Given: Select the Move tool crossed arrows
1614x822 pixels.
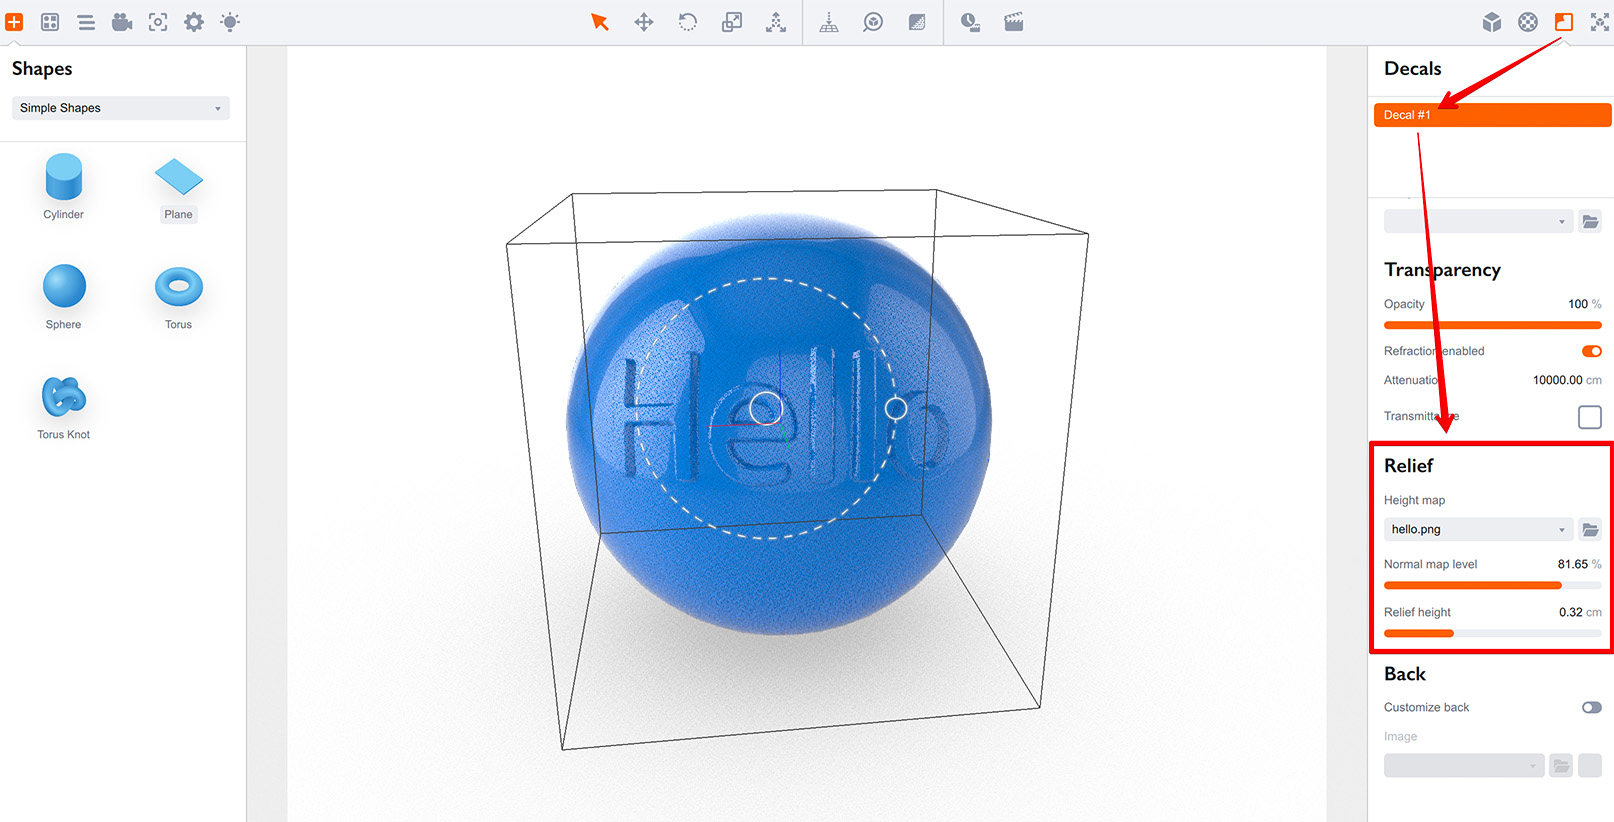Looking at the screenshot, I should pos(644,22).
